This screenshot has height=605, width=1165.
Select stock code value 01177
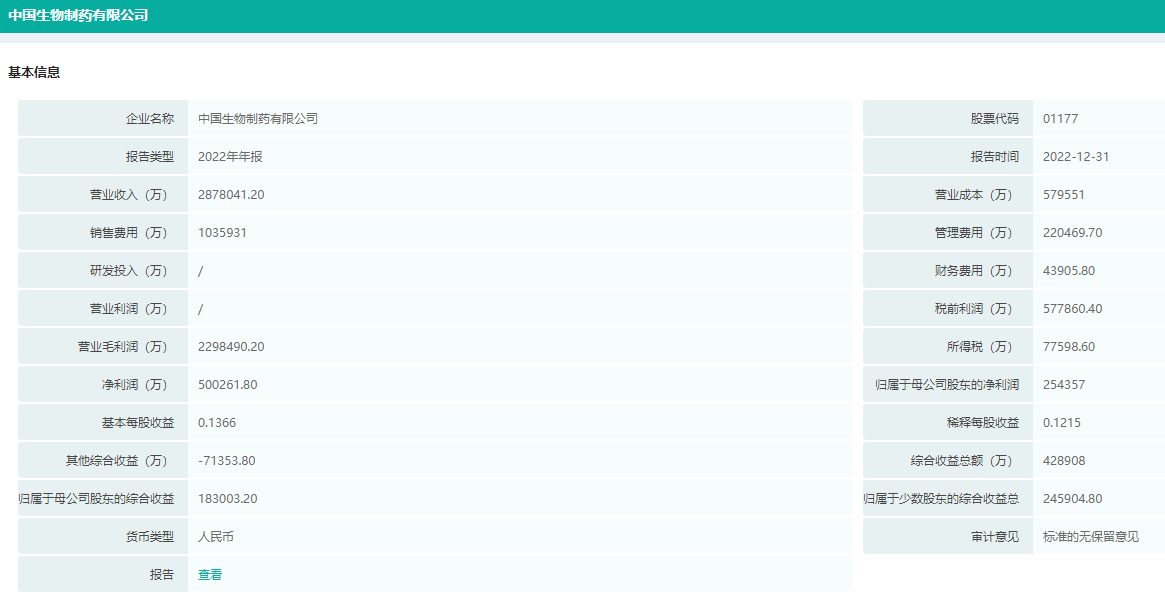point(1060,118)
